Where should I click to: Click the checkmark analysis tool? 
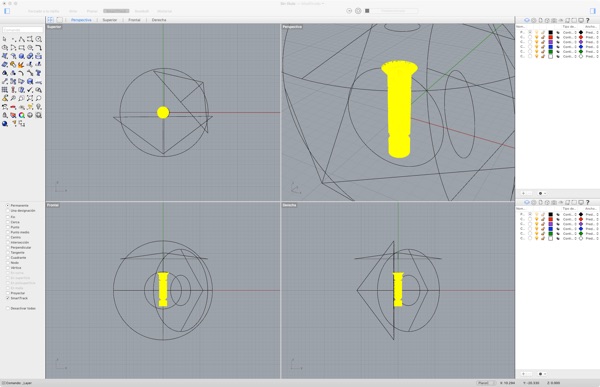[30, 90]
